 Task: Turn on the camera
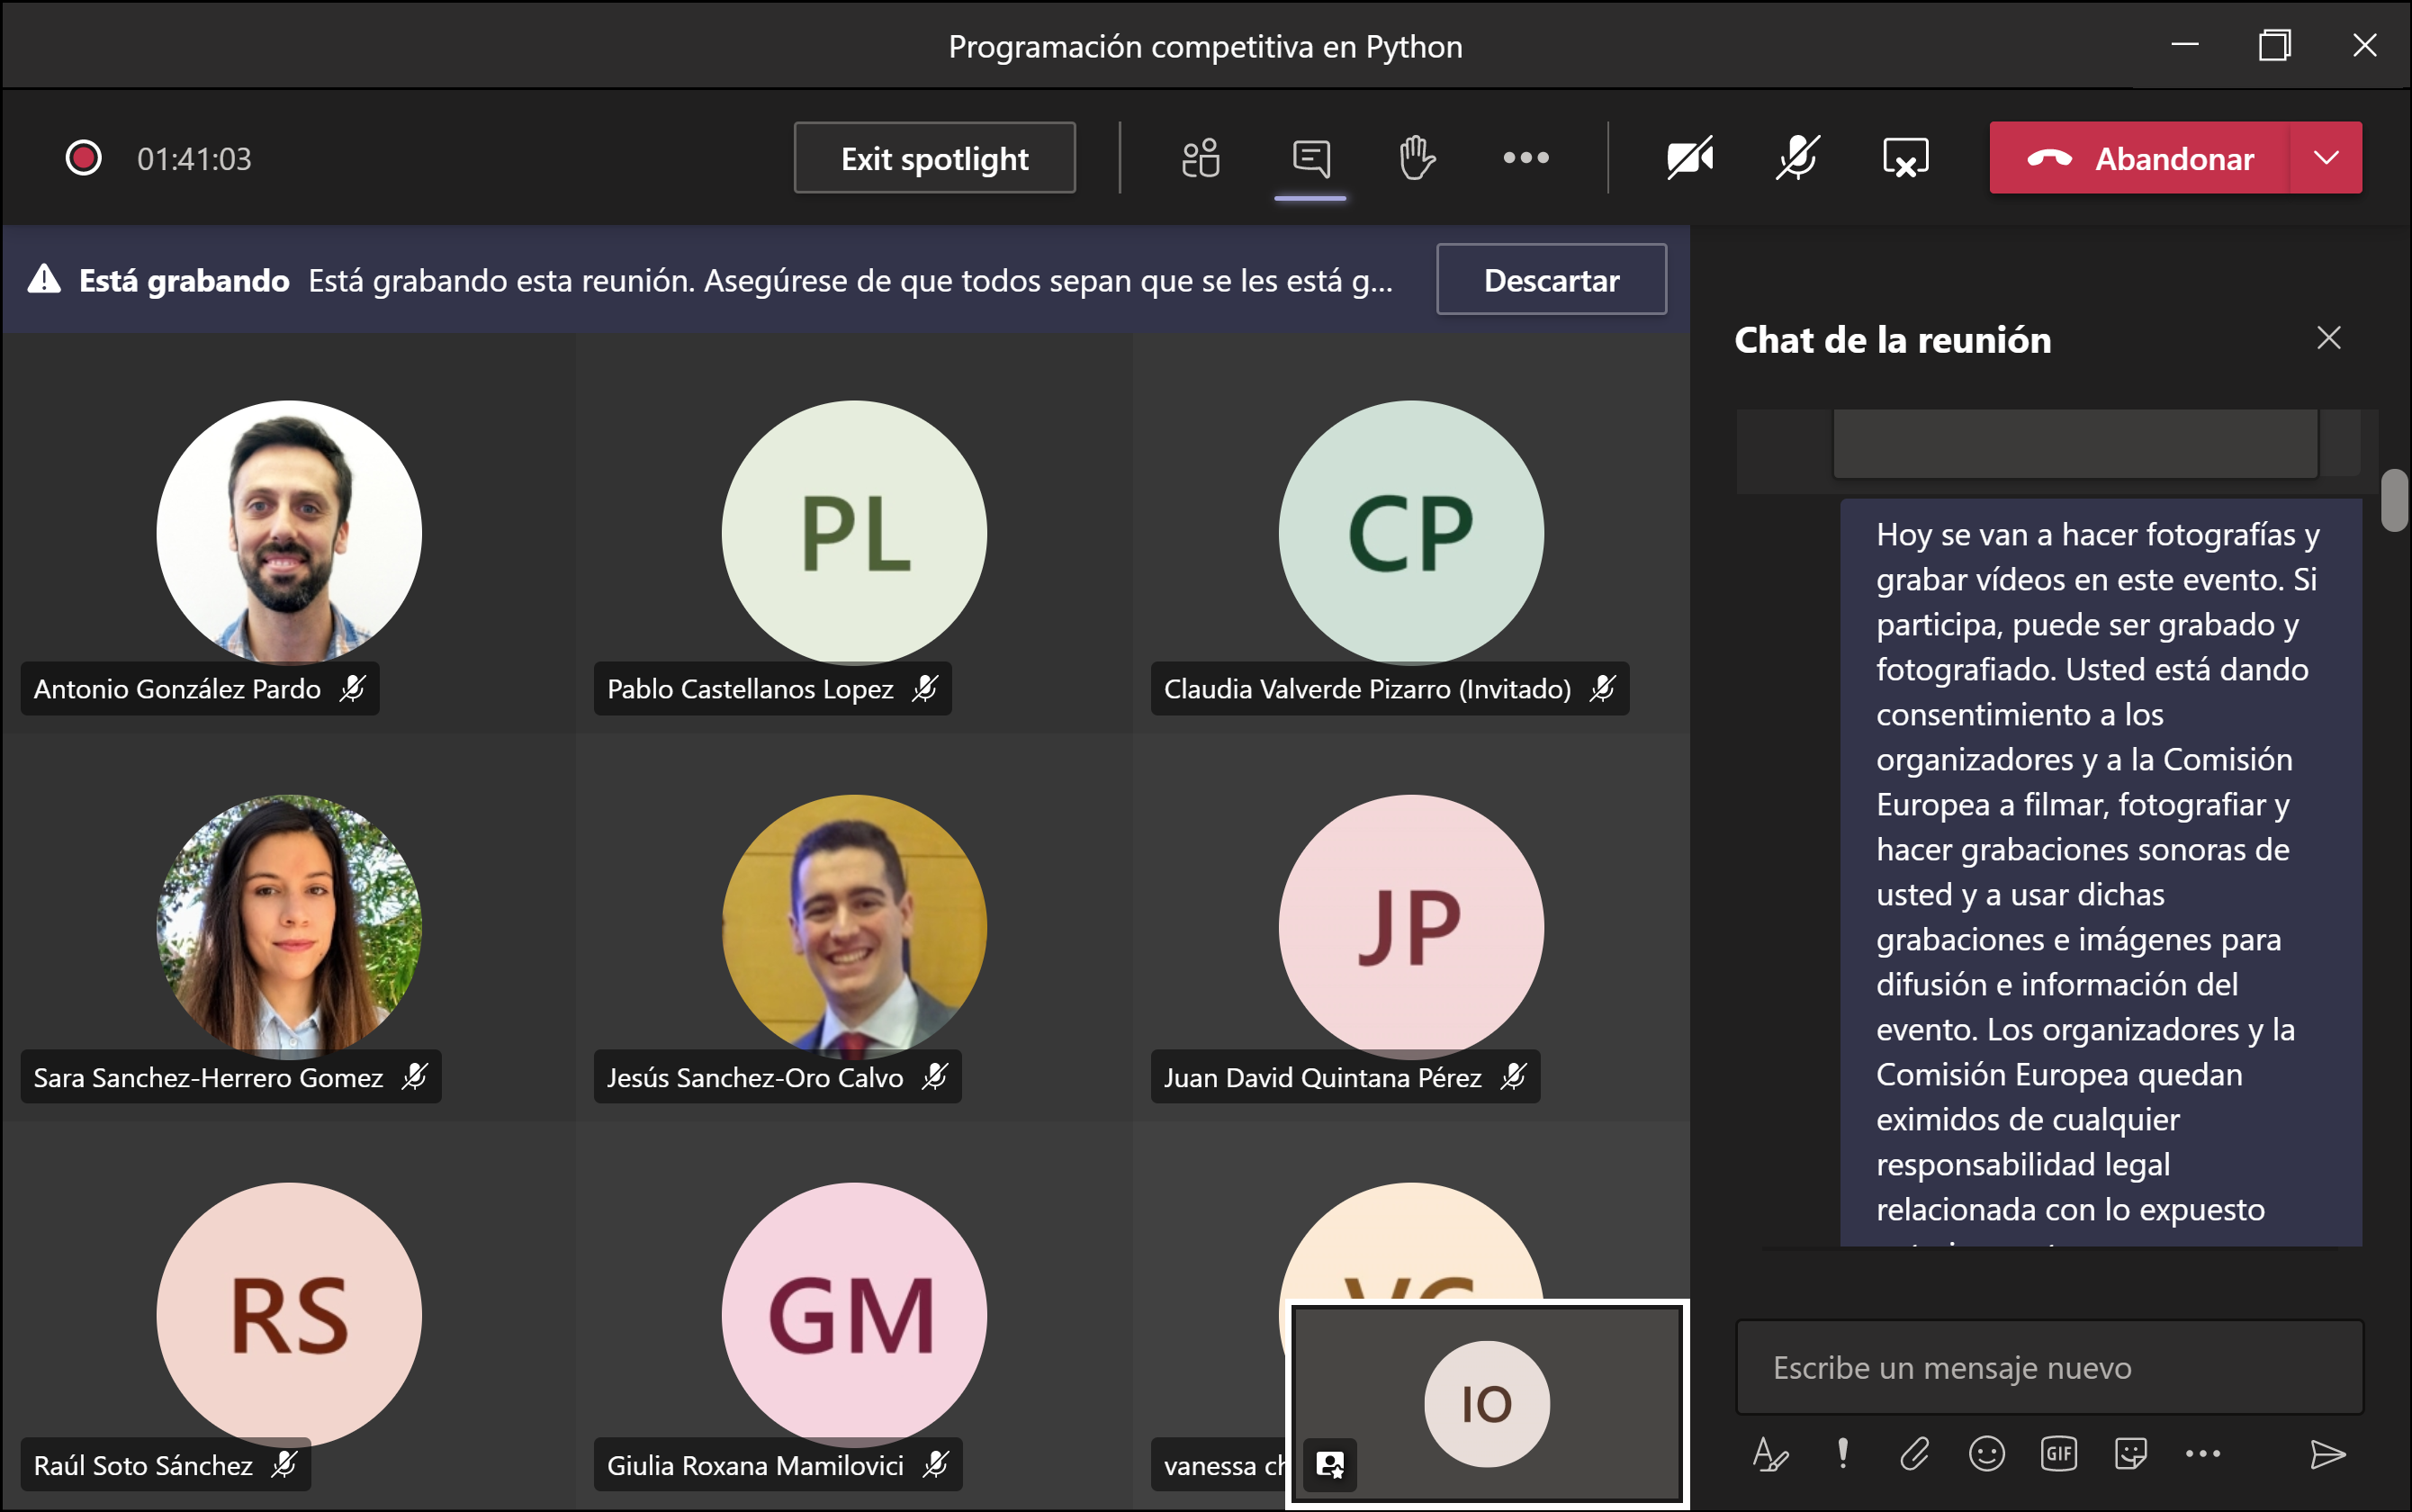click(x=1690, y=158)
